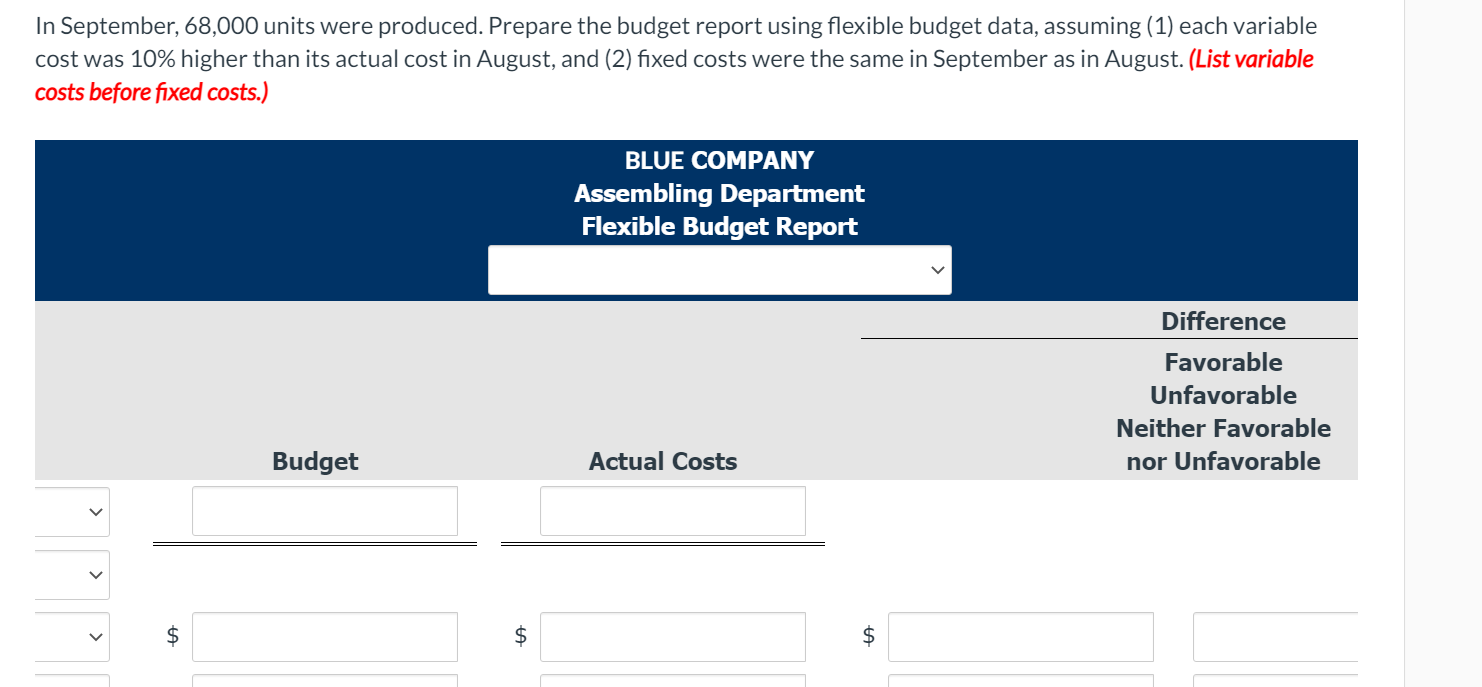Viewport: 1482px width, 687px height.
Task: Click the chevron on the third row selector
Action: 93,637
